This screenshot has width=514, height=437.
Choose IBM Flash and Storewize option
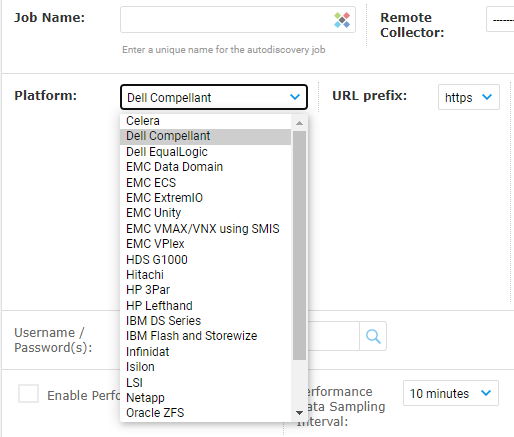tap(206, 336)
